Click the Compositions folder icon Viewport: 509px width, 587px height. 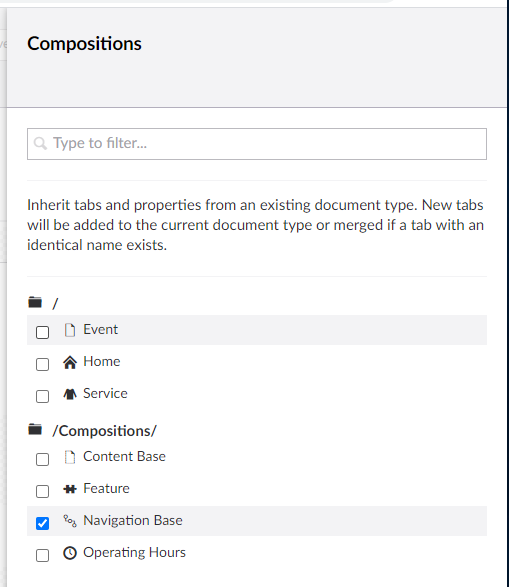point(35,429)
